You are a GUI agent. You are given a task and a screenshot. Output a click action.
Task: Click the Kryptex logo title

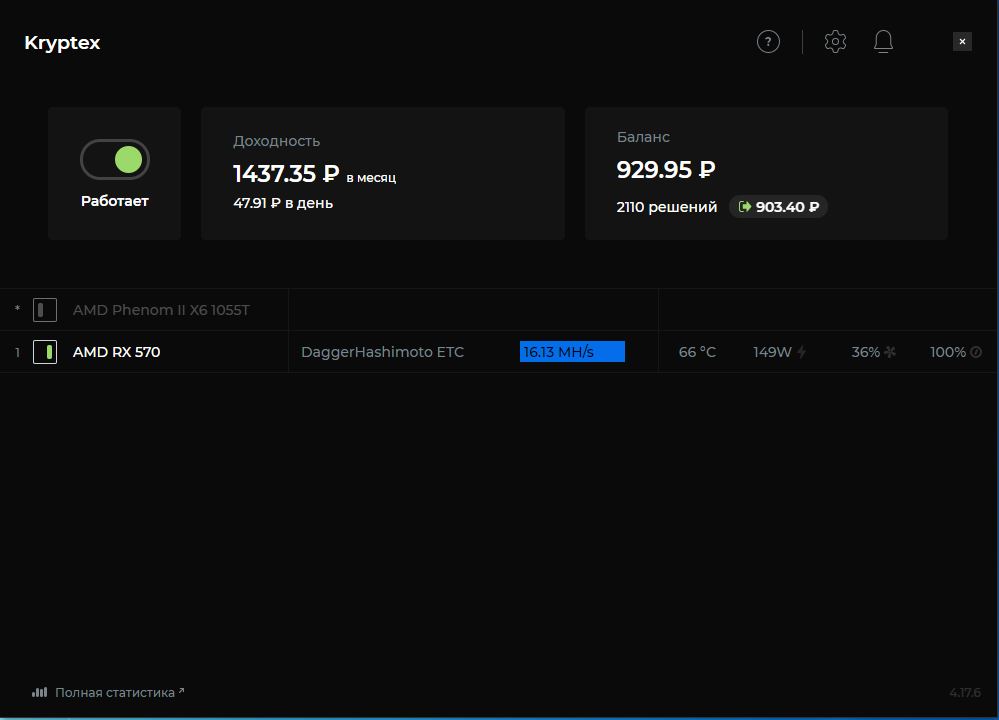point(62,43)
